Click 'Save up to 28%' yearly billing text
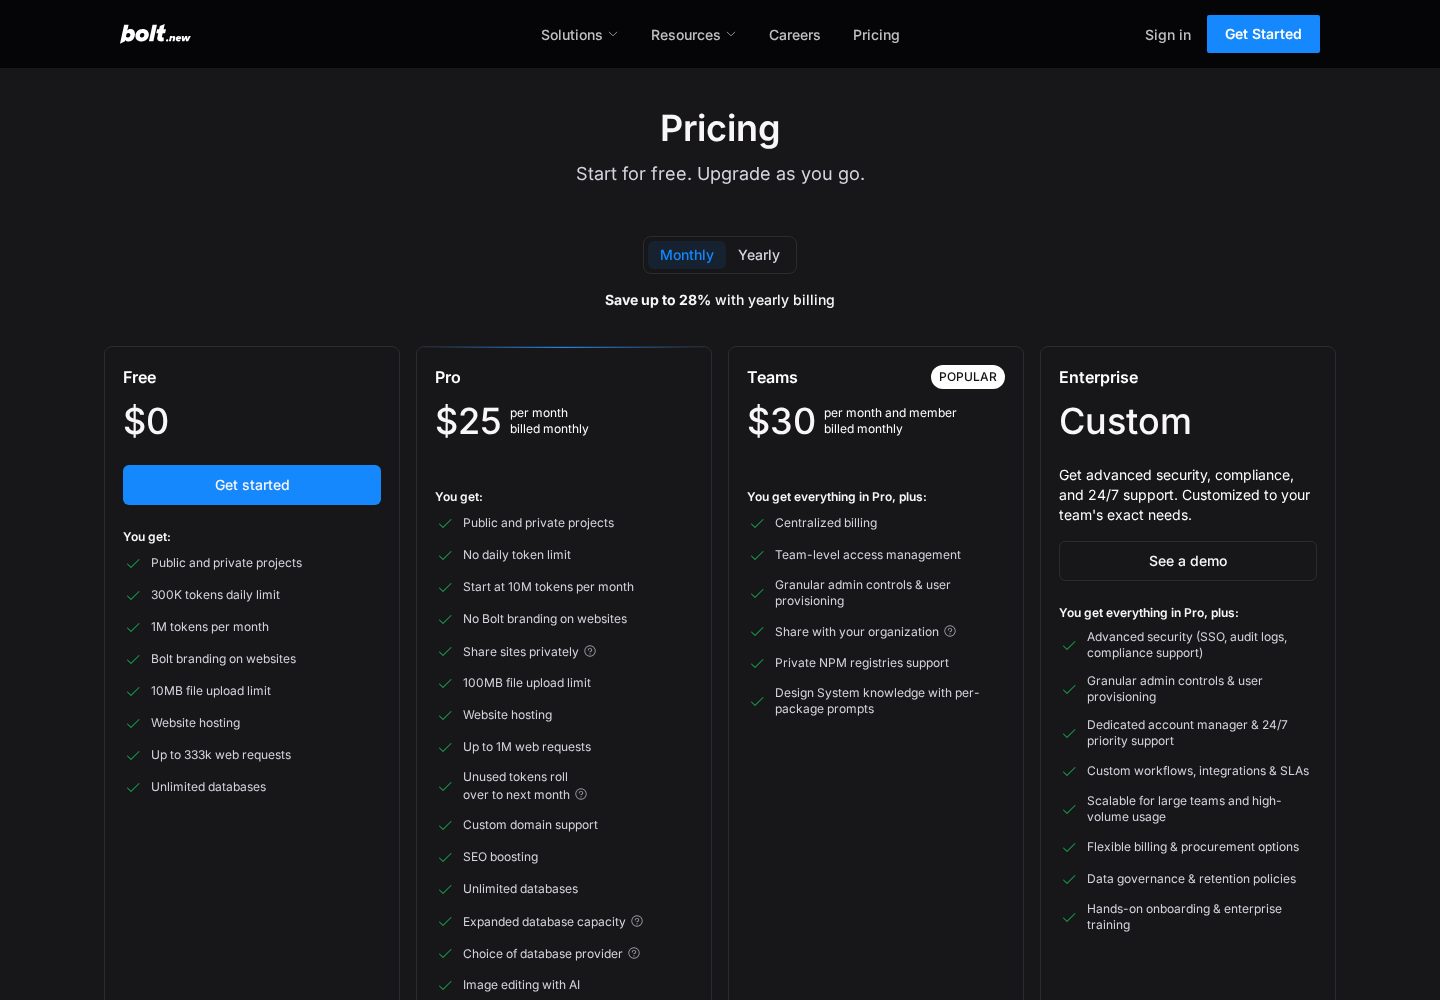Image resolution: width=1440 pixels, height=1000 pixels. pyautogui.click(x=720, y=300)
